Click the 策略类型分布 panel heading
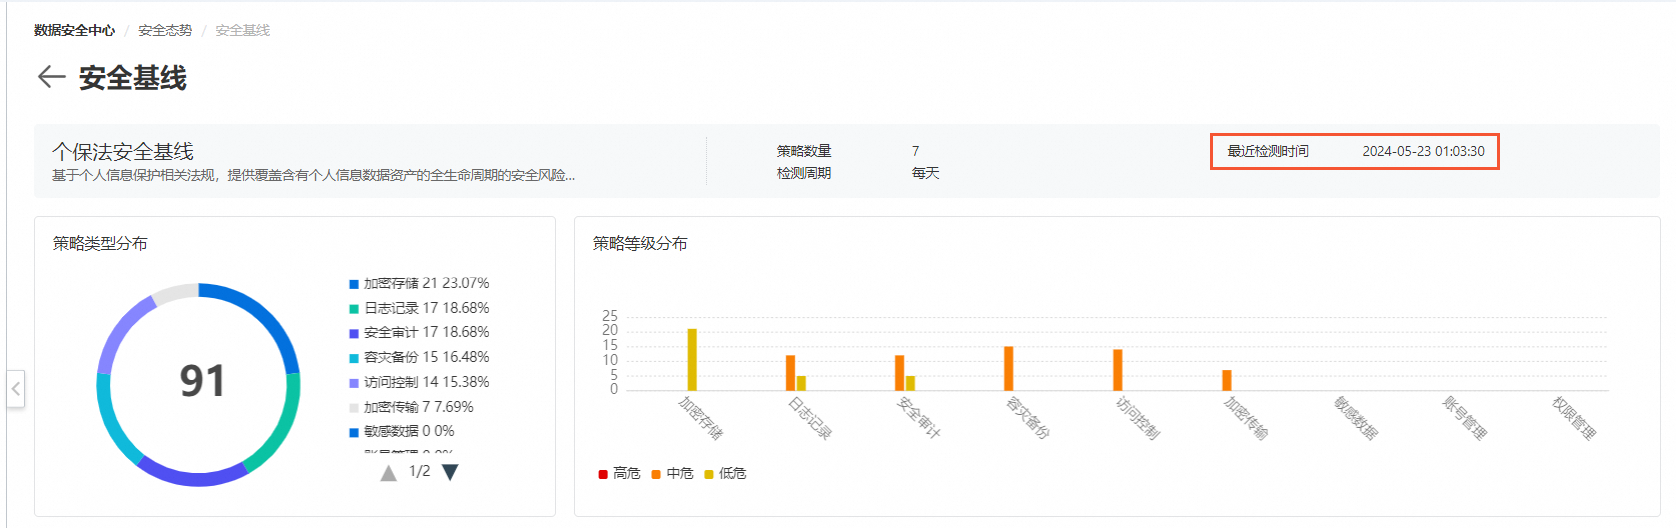Image resolution: width=1676 pixels, height=528 pixels. point(100,243)
